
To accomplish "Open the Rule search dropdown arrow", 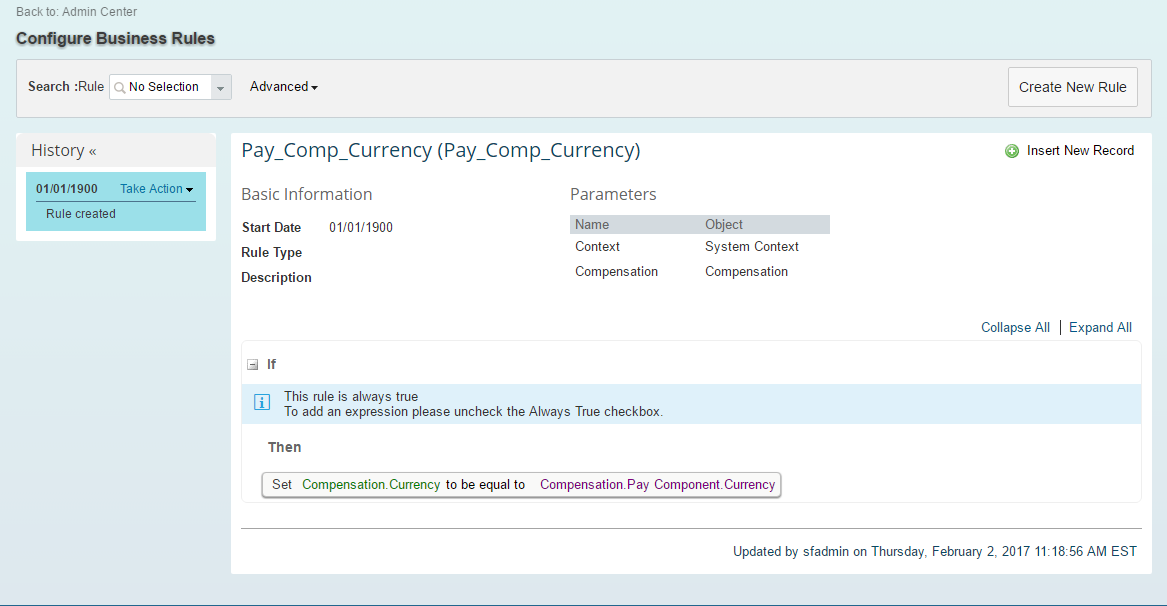I will 220,87.
